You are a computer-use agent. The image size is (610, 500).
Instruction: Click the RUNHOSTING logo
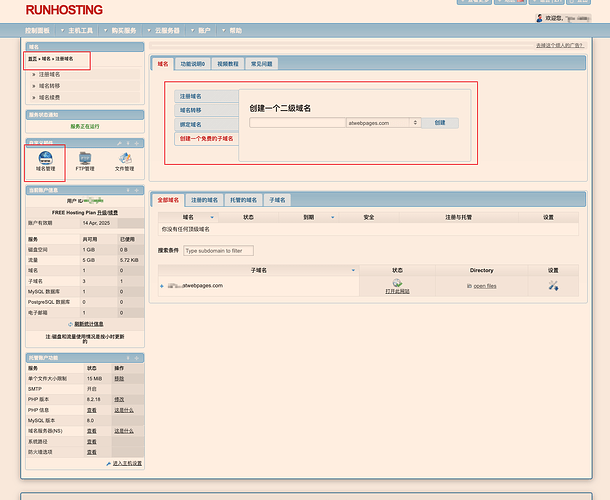pyautogui.click(x=64, y=10)
